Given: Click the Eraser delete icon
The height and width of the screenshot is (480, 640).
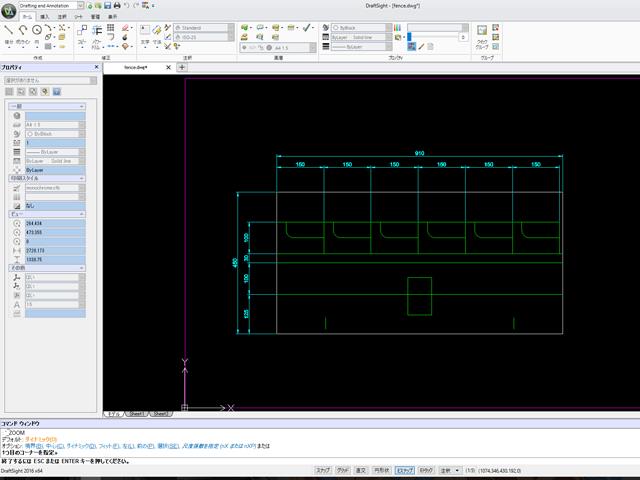Looking at the screenshot, I should tap(125, 28).
